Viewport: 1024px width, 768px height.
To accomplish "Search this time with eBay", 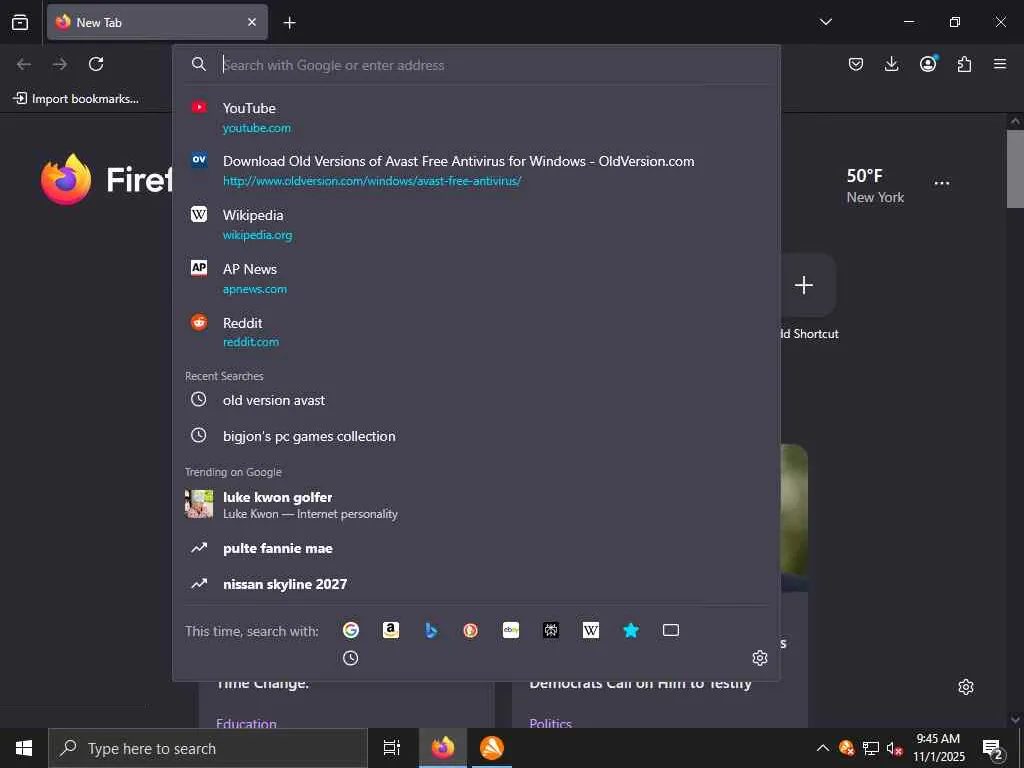I will click(x=511, y=630).
